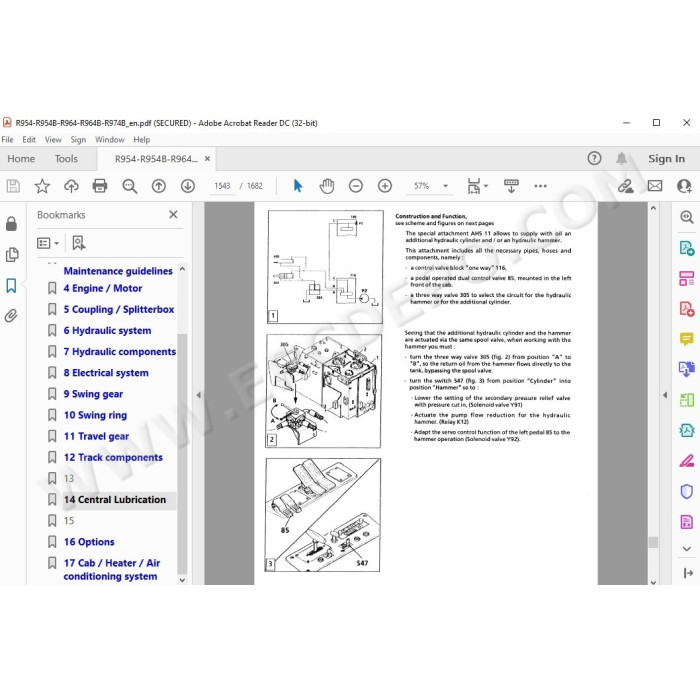Close the Bookmarks panel

click(x=173, y=215)
